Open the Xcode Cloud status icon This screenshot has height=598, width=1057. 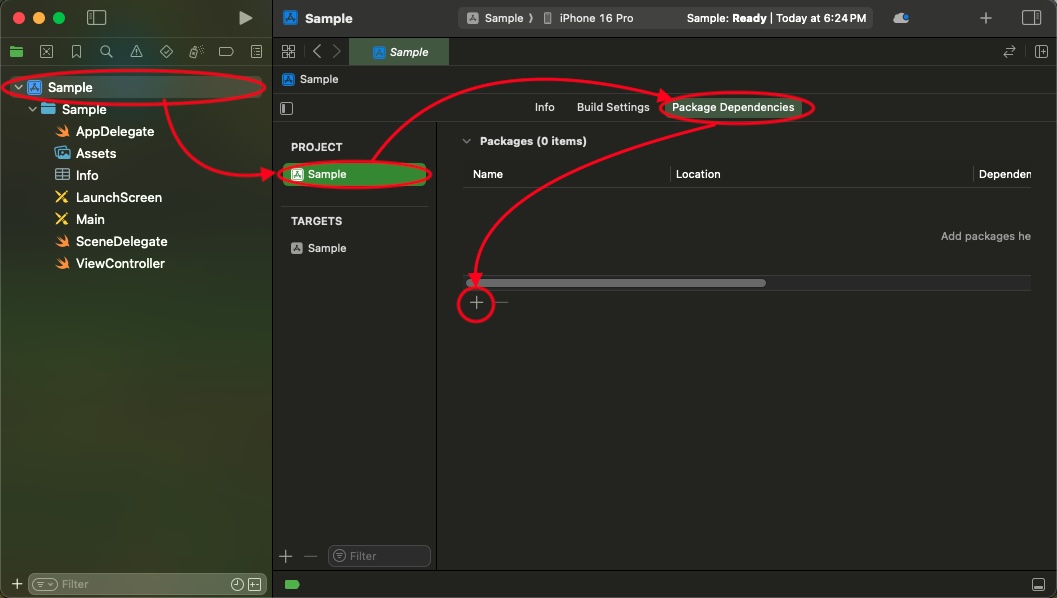pos(900,18)
